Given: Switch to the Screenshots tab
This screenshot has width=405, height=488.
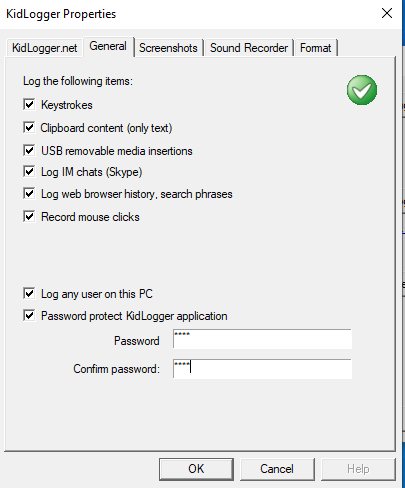Looking at the screenshot, I should [168, 48].
